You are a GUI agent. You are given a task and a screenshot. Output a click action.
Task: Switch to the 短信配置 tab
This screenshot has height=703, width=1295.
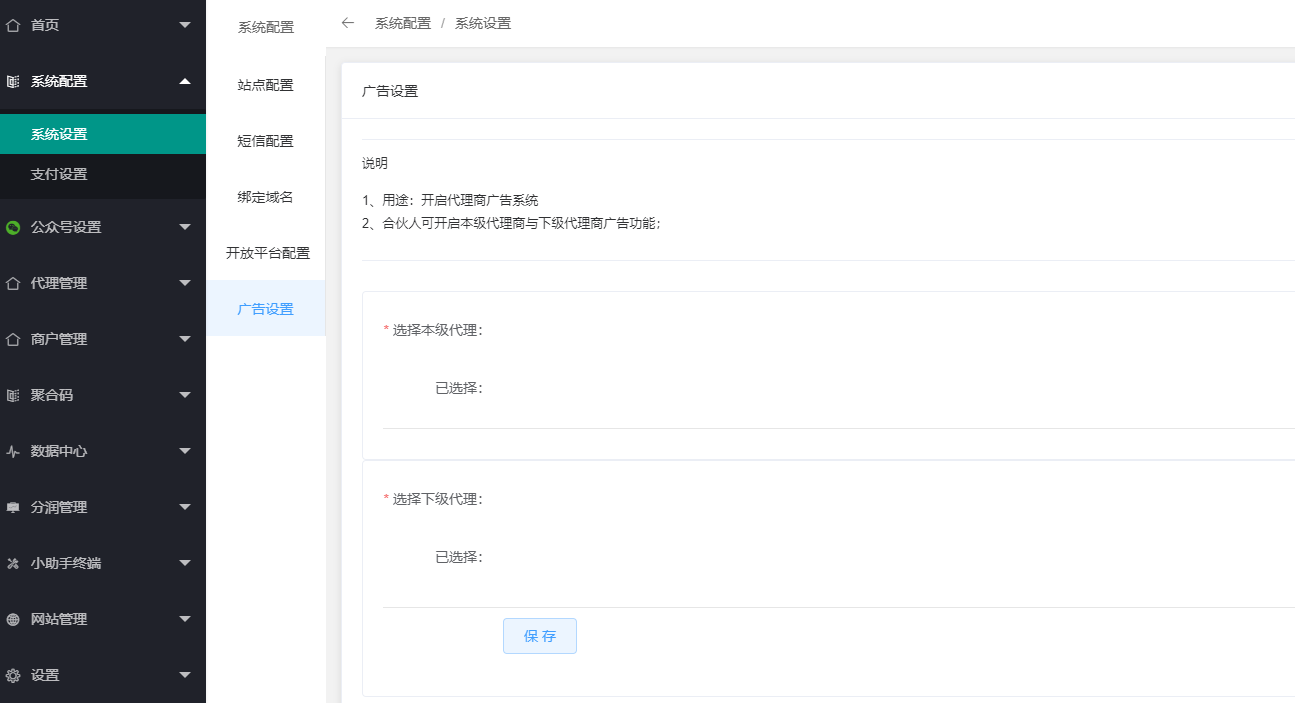[x=266, y=141]
